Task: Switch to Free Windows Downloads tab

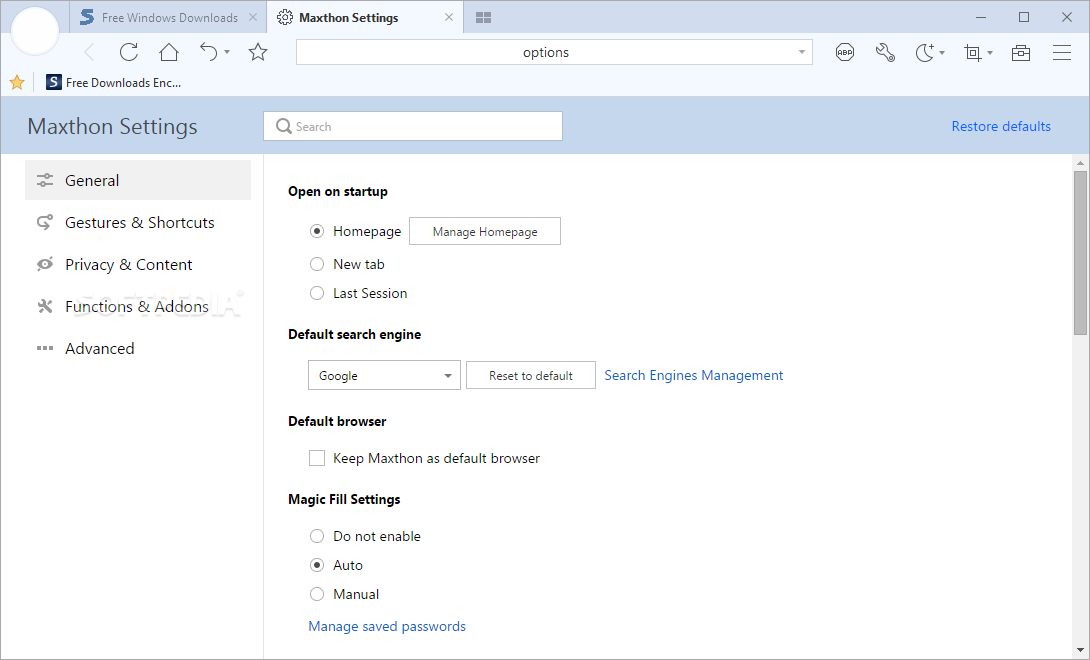Action: click(168, 17)
